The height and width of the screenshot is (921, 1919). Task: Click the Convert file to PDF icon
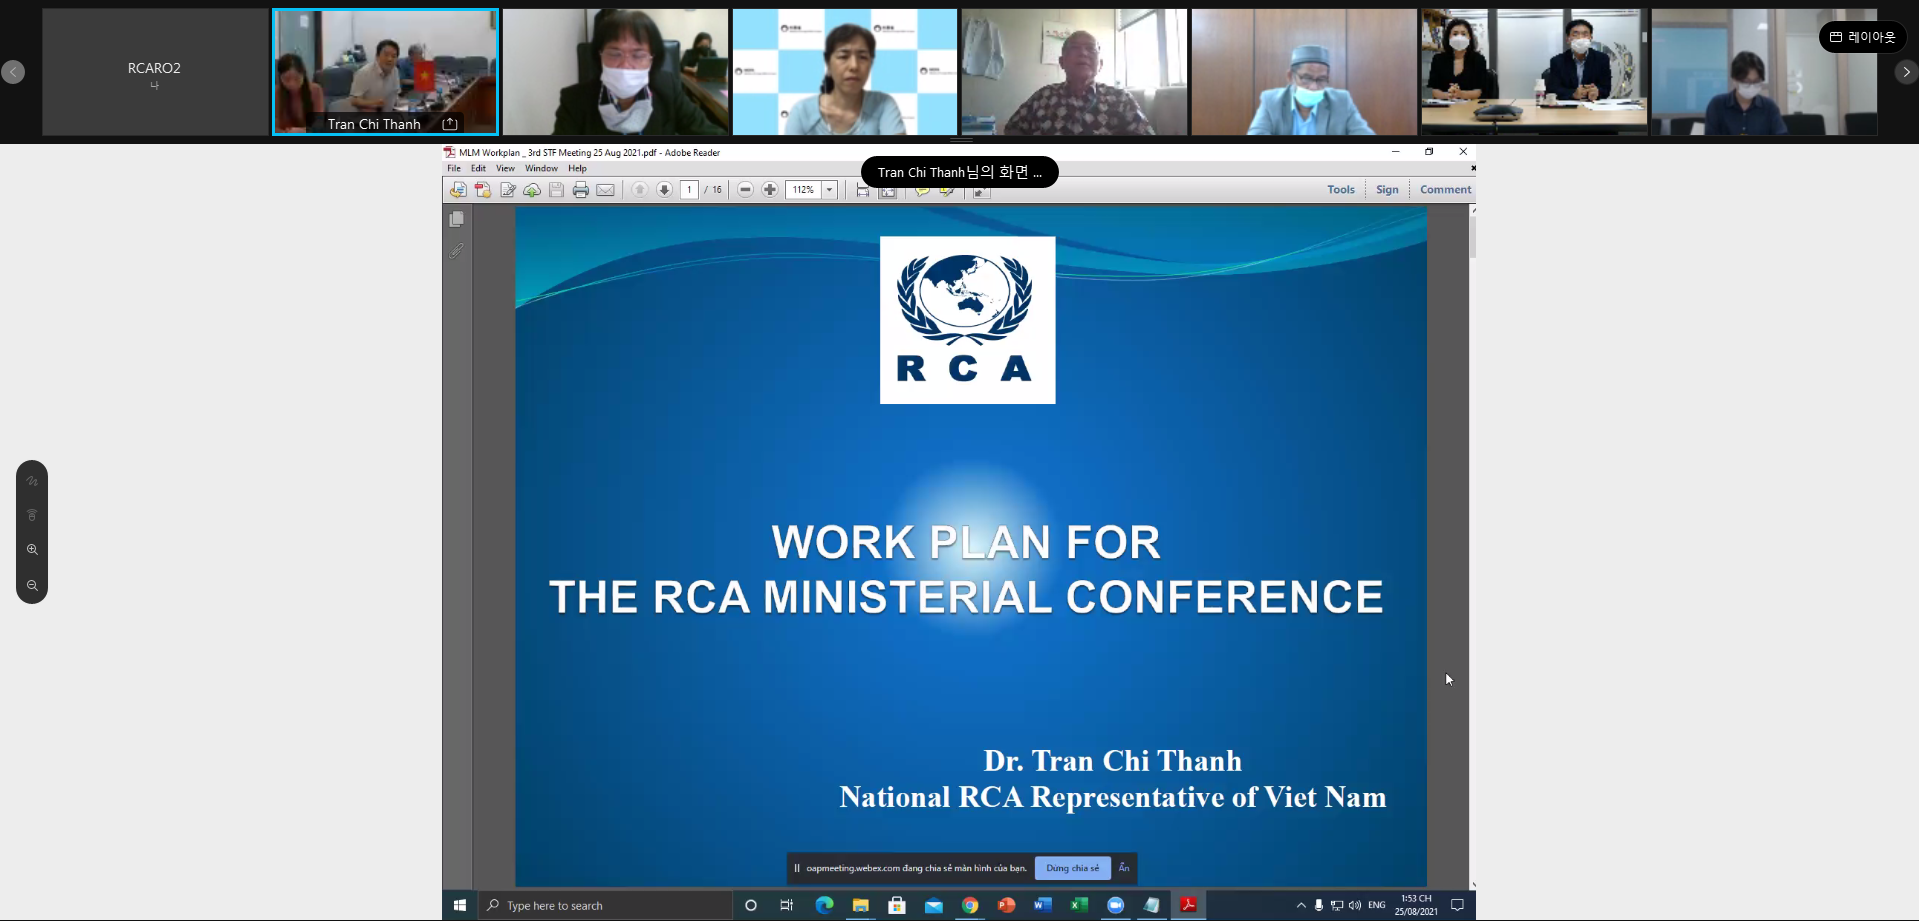coord(483,190)
